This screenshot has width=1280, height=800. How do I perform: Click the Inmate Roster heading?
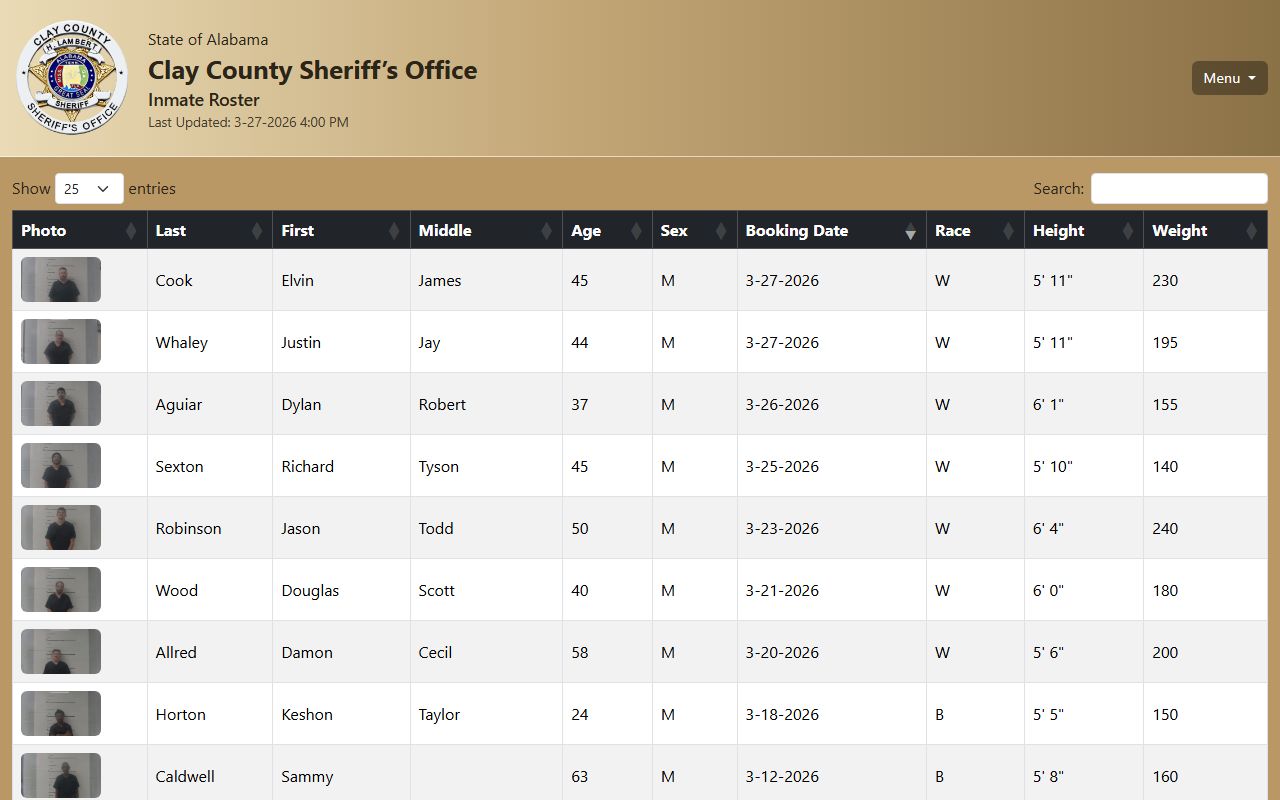[204, 100]
